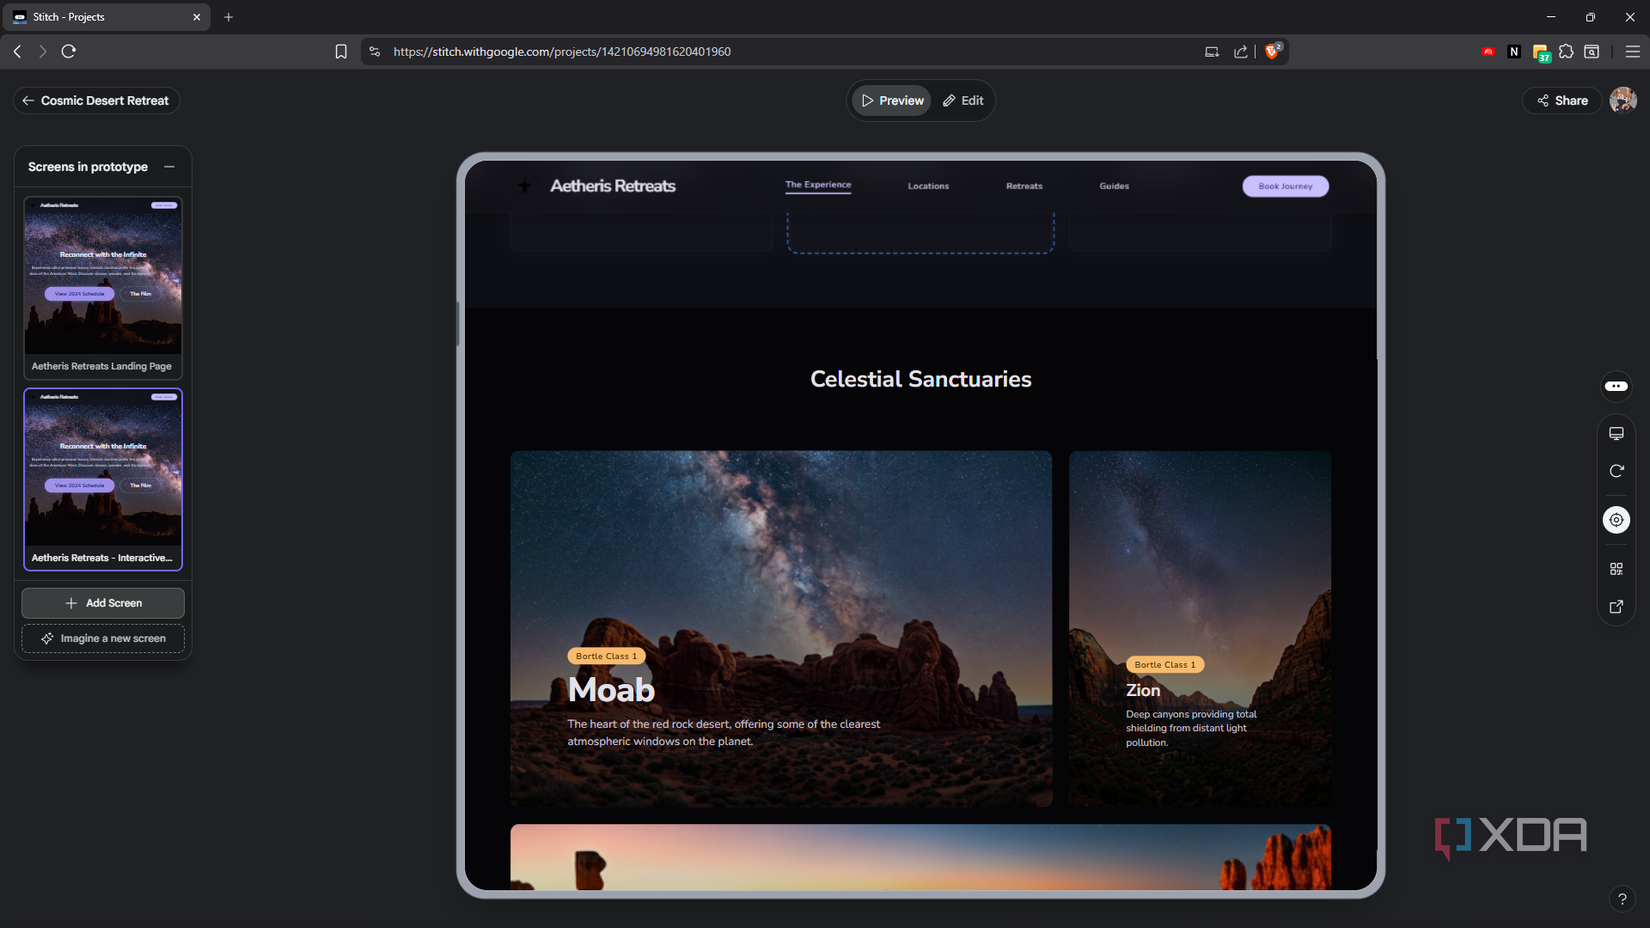1650x928 pixels.
Task: Open preview in new window icon
Action: (1616, 607)
